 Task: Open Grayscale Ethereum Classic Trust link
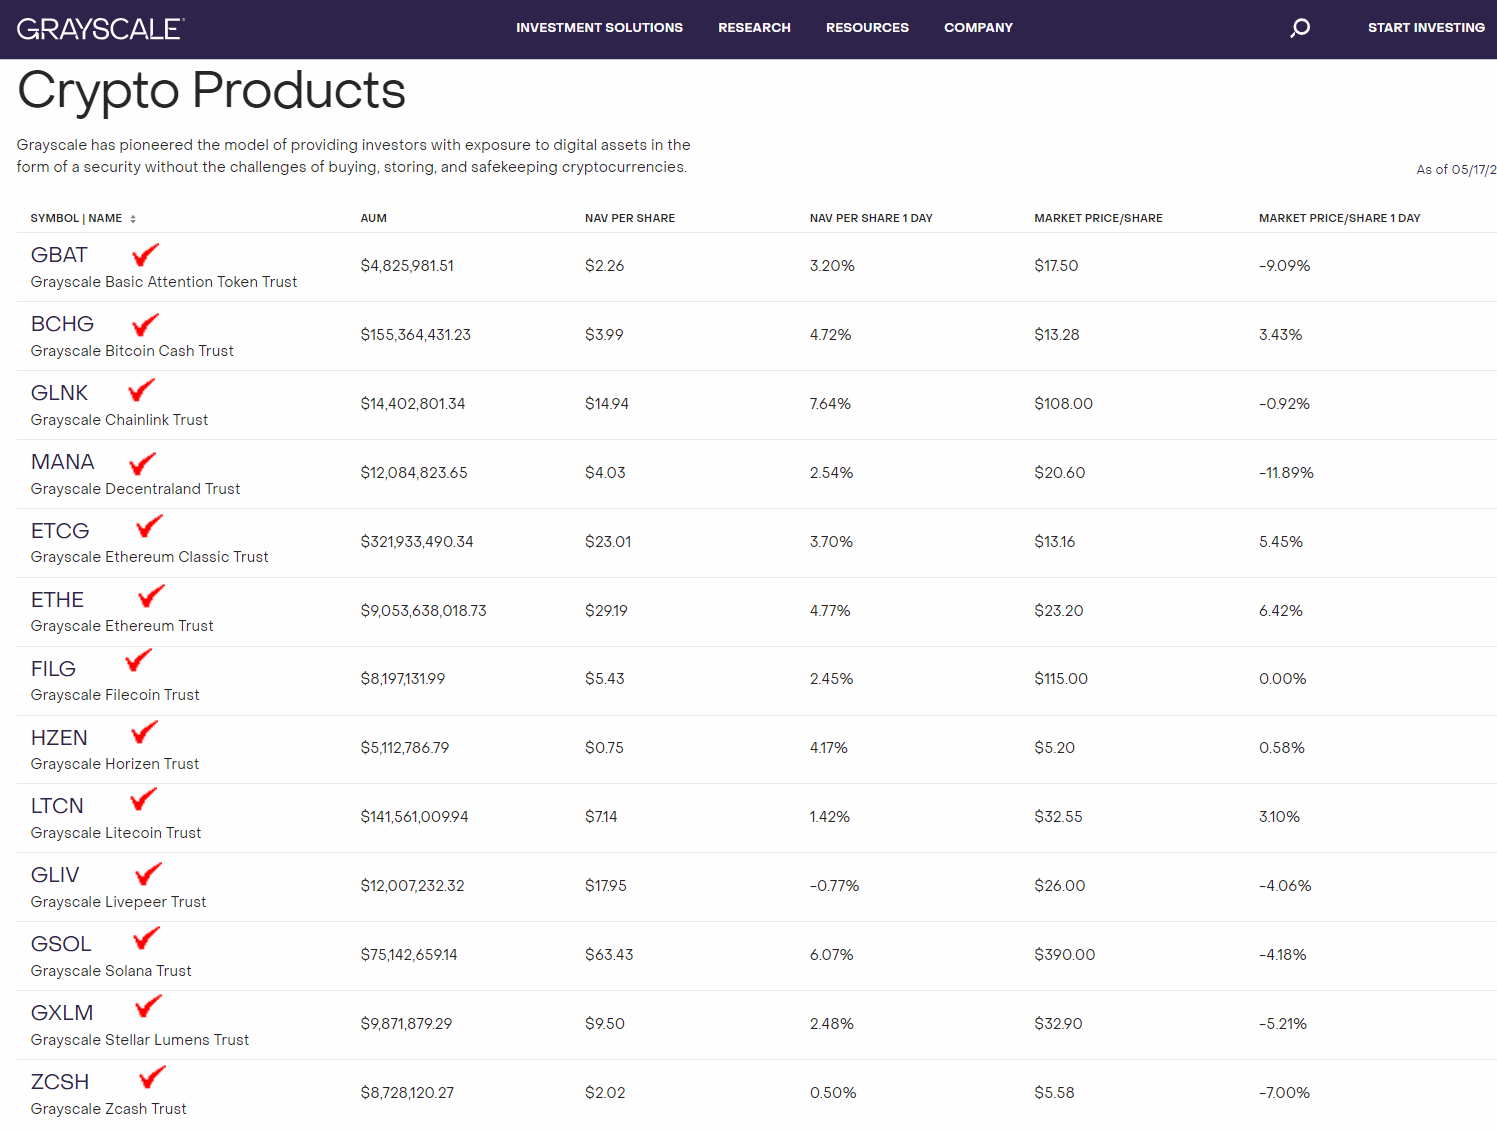(x=150, y=557)
